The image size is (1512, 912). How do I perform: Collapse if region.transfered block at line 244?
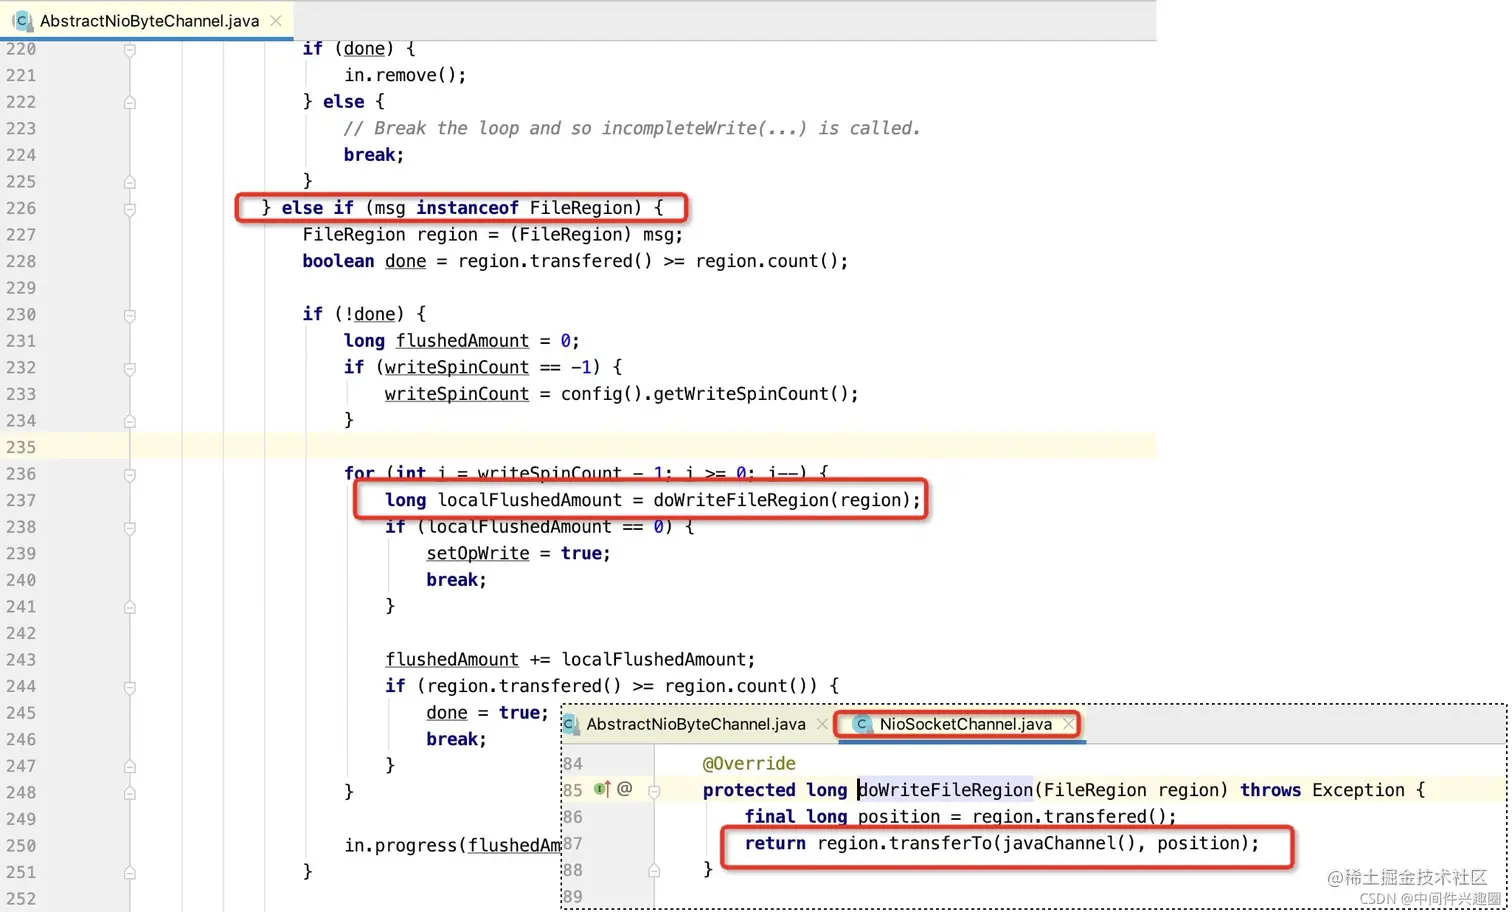(x=130, y=687)
